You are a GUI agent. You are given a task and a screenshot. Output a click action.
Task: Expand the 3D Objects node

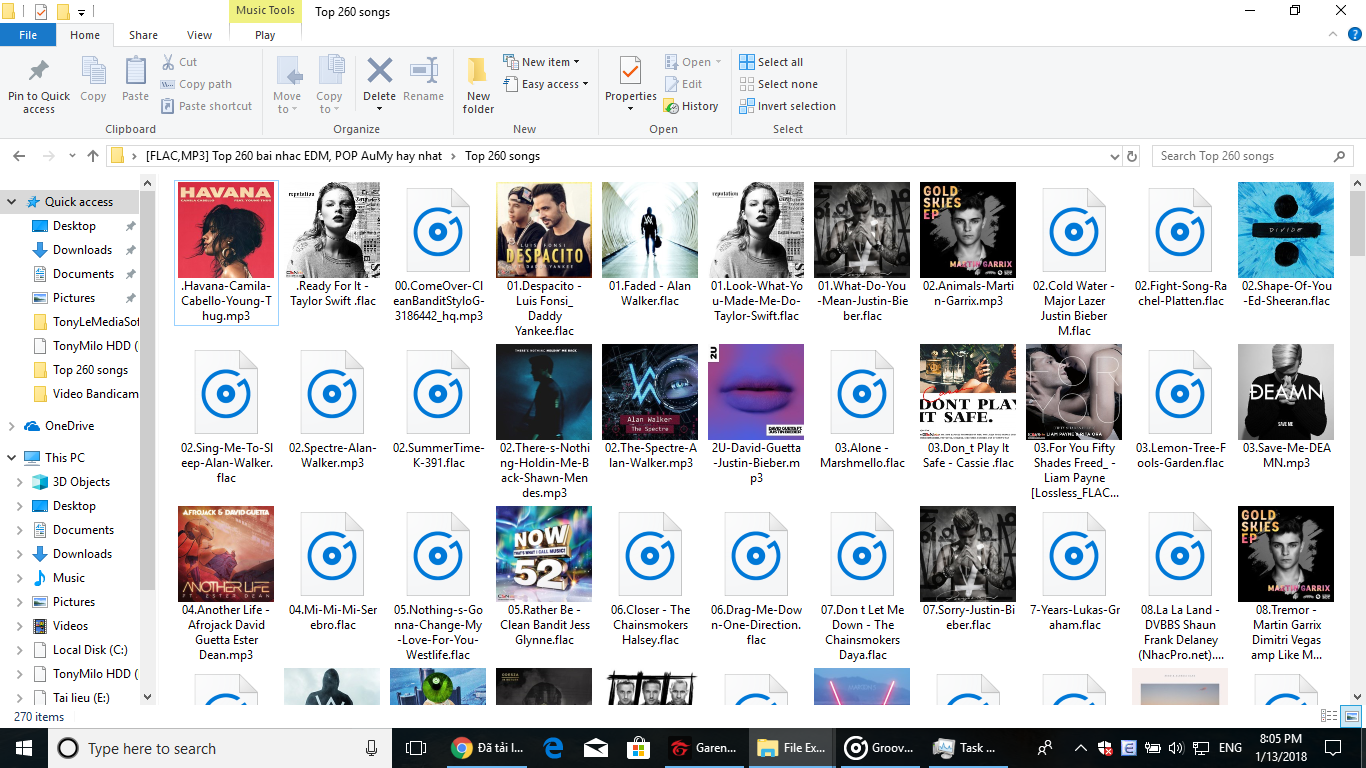click(x=19, y=482)
